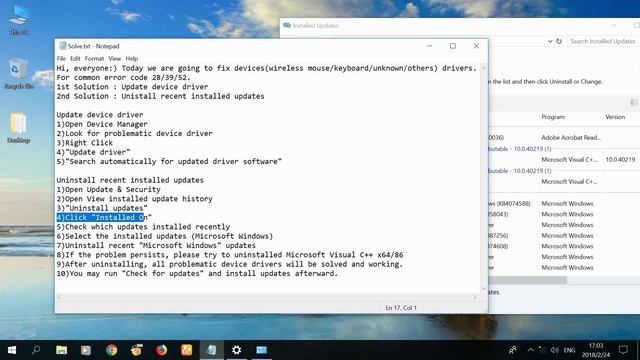640x360 pixels.
Task: Click the line '2nd Solution : Unistall recent installed updates'
Action: coord(160,96)
